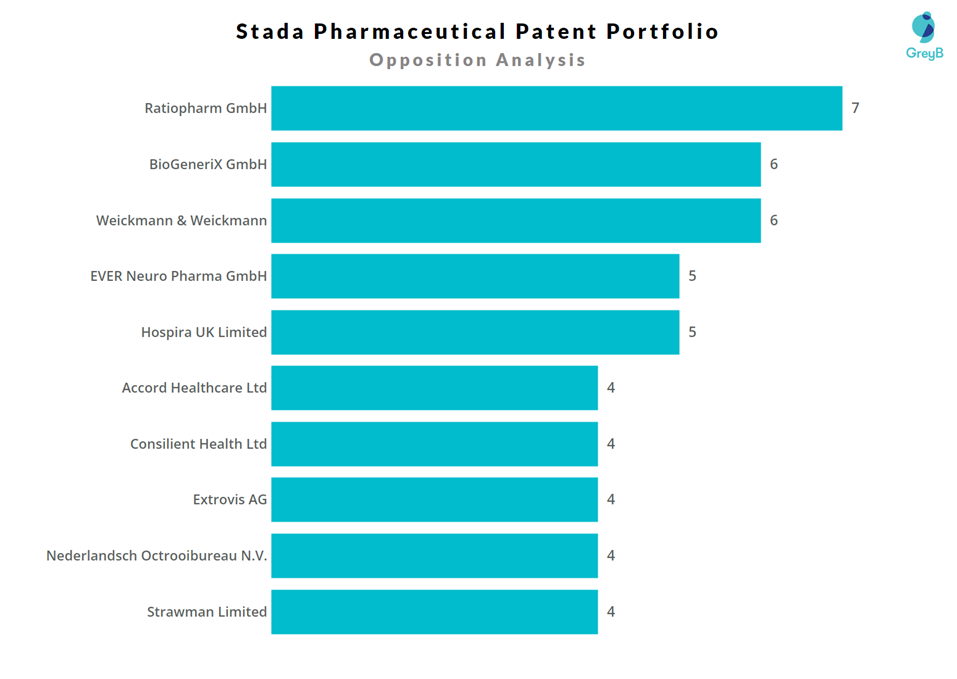Image resolution: width=957 pixels, height=679 pixels.
Task: Click the chart title Stada Pharmaceutical Patent Portfolio
Action: tap(477, 31)
